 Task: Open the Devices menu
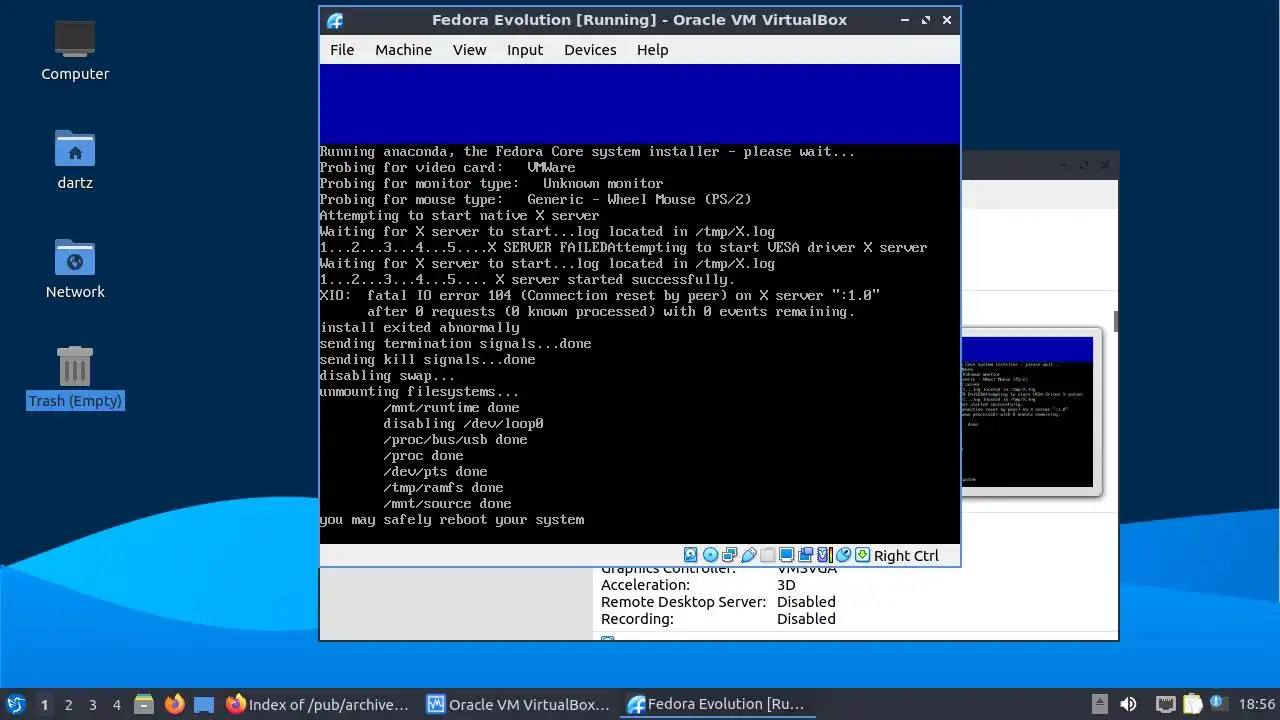tap(590, 50)
